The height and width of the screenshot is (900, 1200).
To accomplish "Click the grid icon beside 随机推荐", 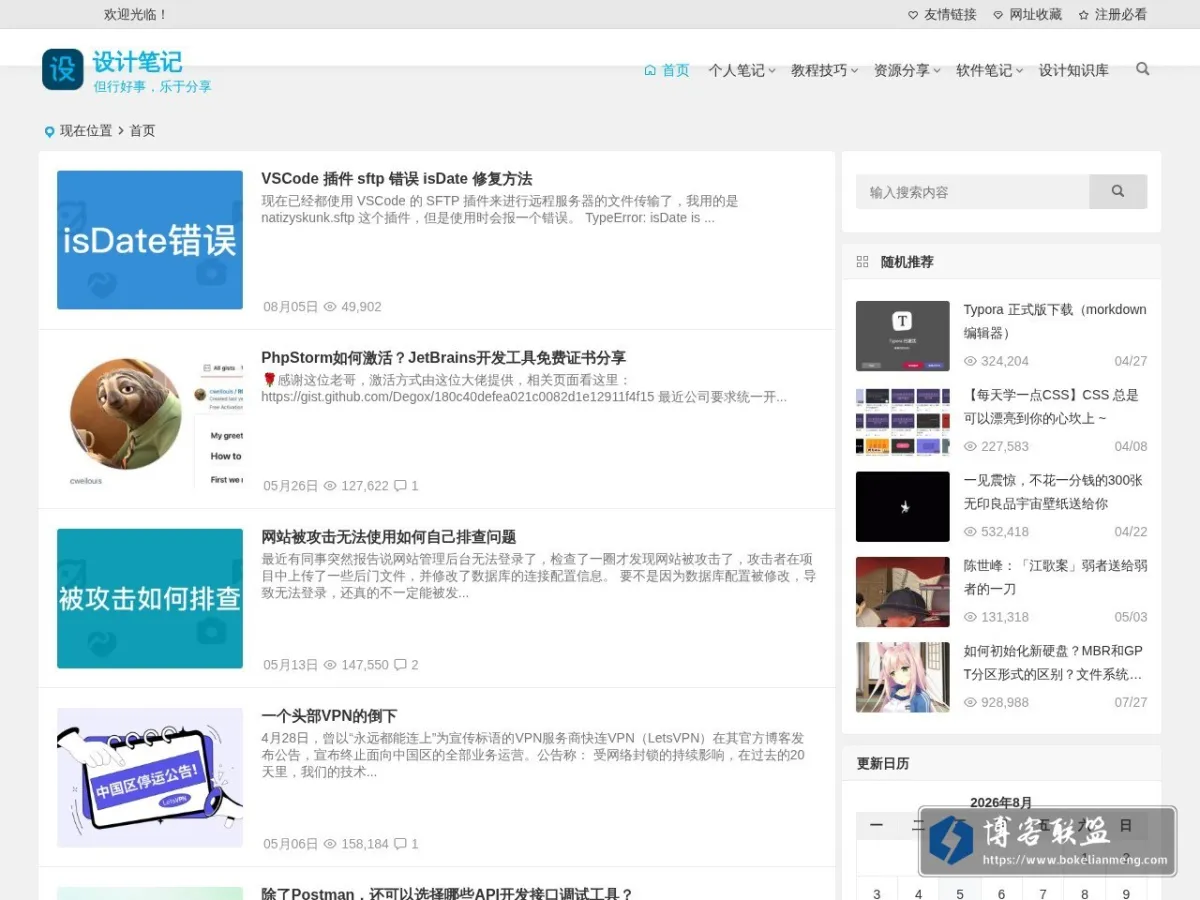I will pos(863,262).
